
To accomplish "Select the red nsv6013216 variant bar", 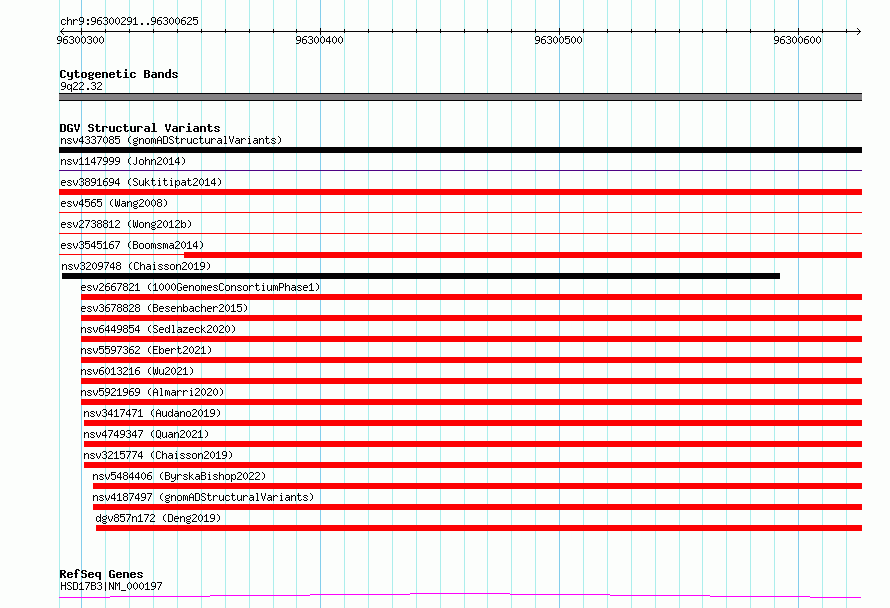I will 471,381.
